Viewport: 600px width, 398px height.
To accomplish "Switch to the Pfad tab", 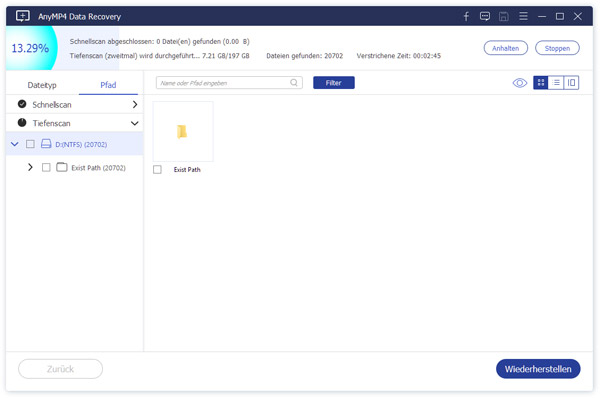I will pos(108,85).
